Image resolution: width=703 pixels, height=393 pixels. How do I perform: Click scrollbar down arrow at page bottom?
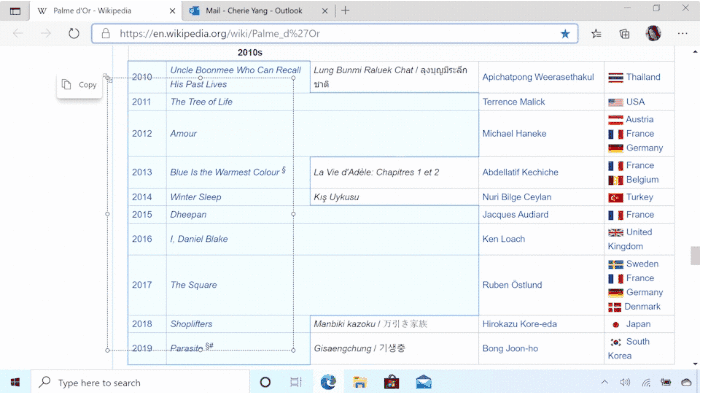click(695, 364)
